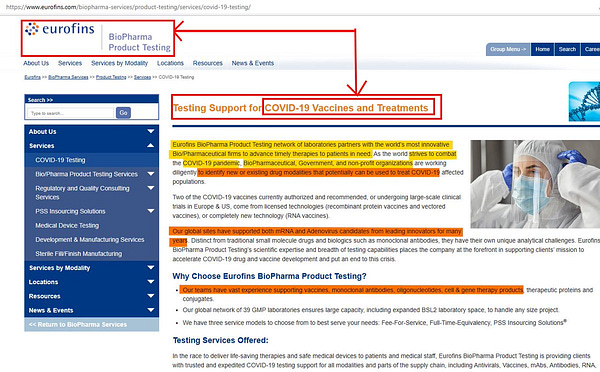Open the Services top menu

pyautogui.click(x=70, y=63)
